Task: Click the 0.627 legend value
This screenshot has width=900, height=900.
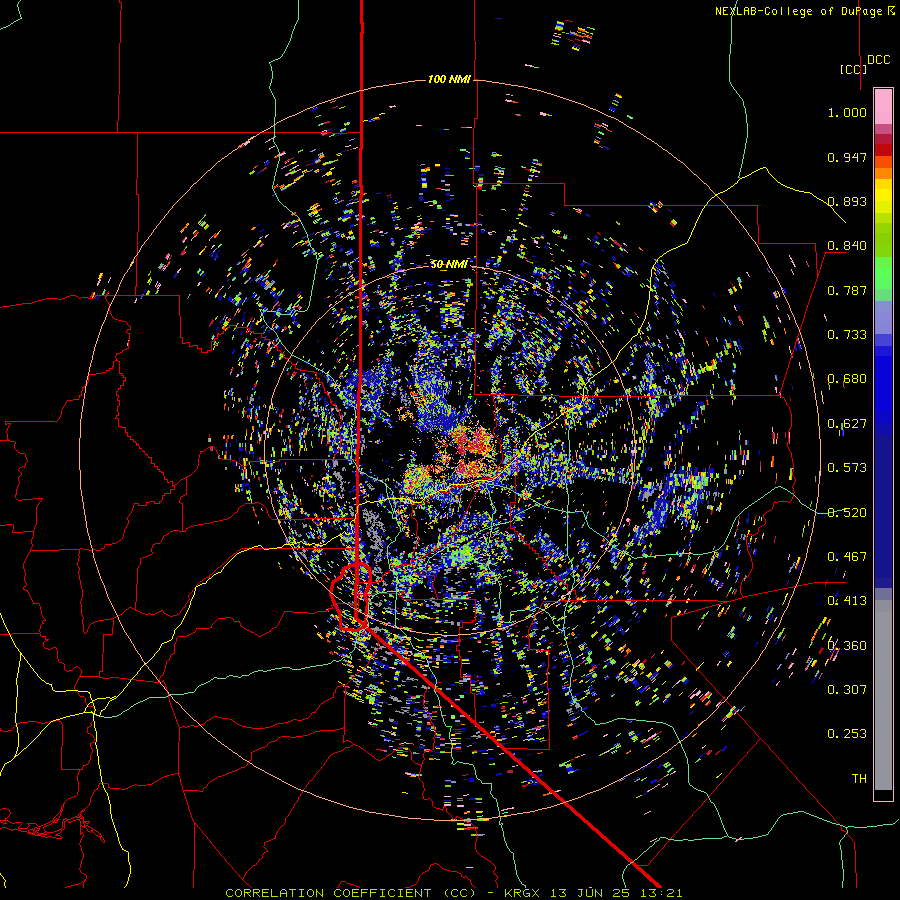Action: pos(847,424)
